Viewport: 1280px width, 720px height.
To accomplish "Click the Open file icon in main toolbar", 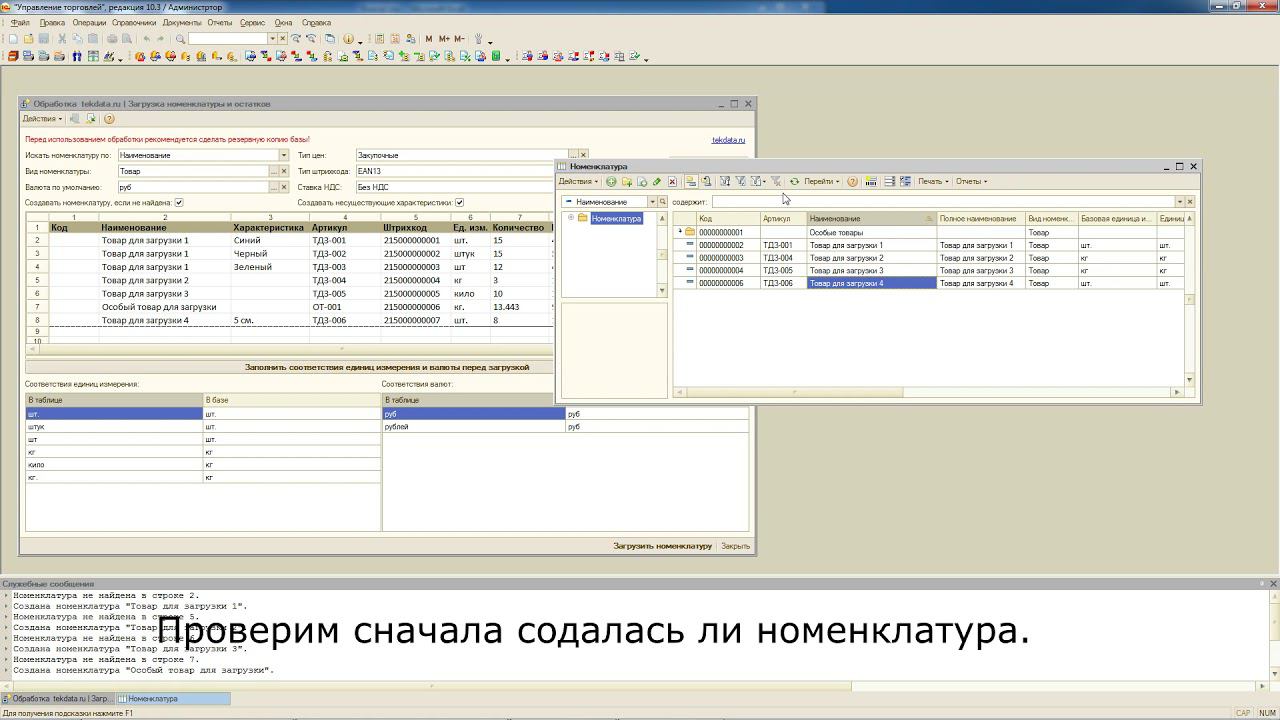I will [28, 39].
